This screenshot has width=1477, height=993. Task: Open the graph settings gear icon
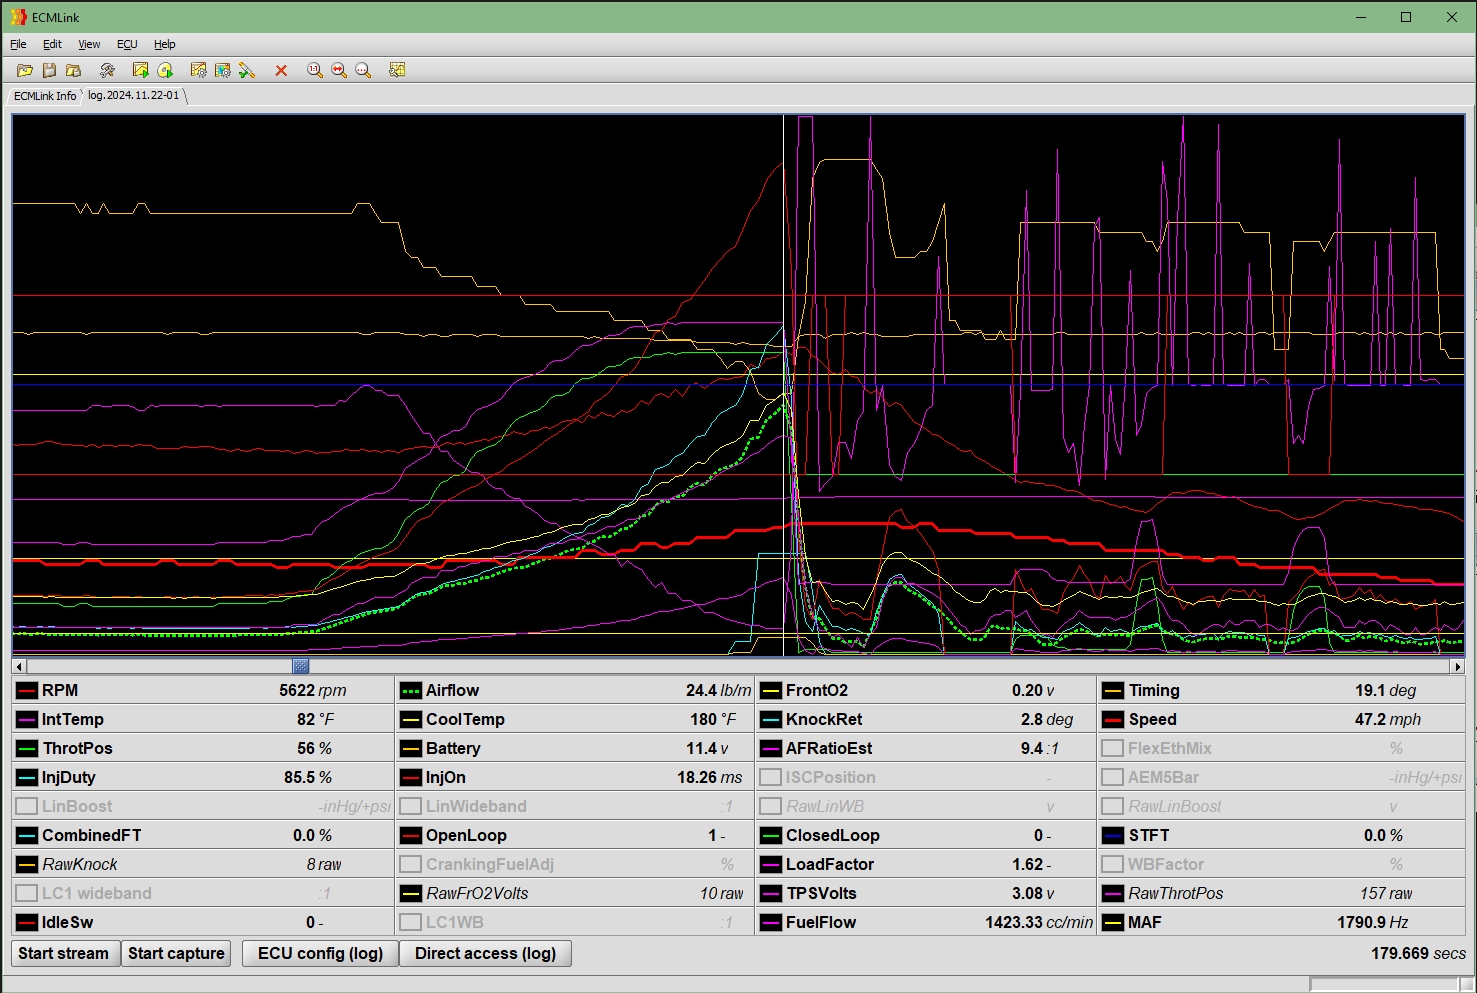coord(199,70)
